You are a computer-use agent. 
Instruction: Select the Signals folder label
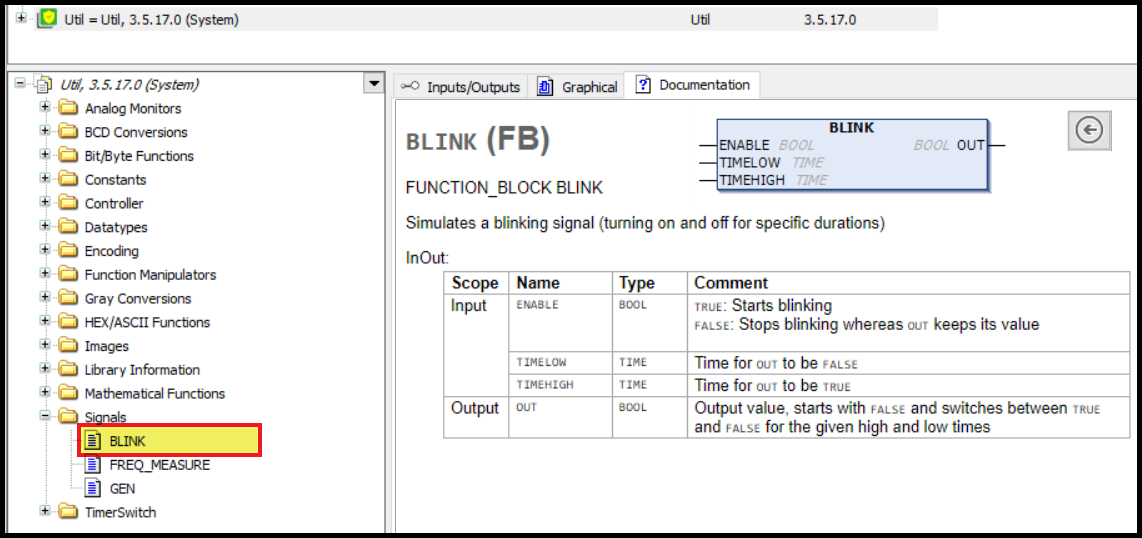106,417
